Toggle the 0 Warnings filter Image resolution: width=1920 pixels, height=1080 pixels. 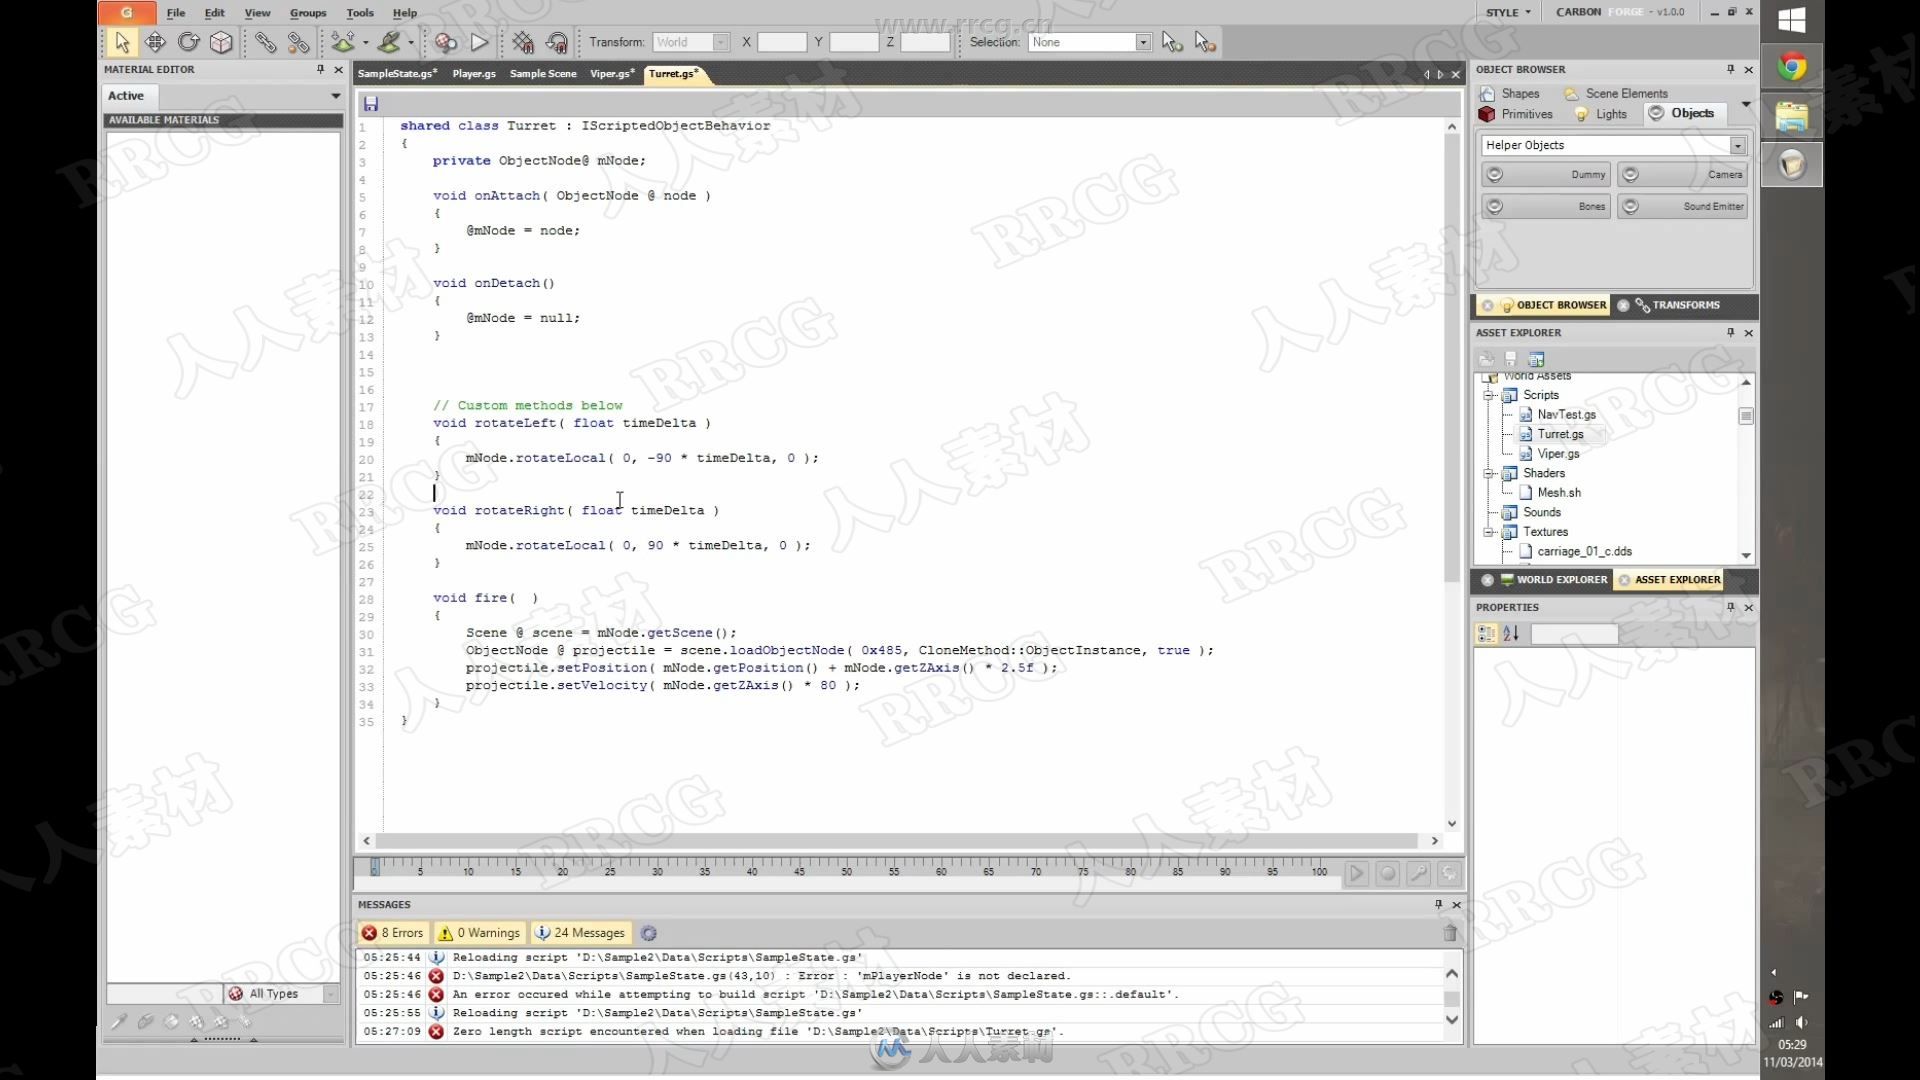coord(479,933)
